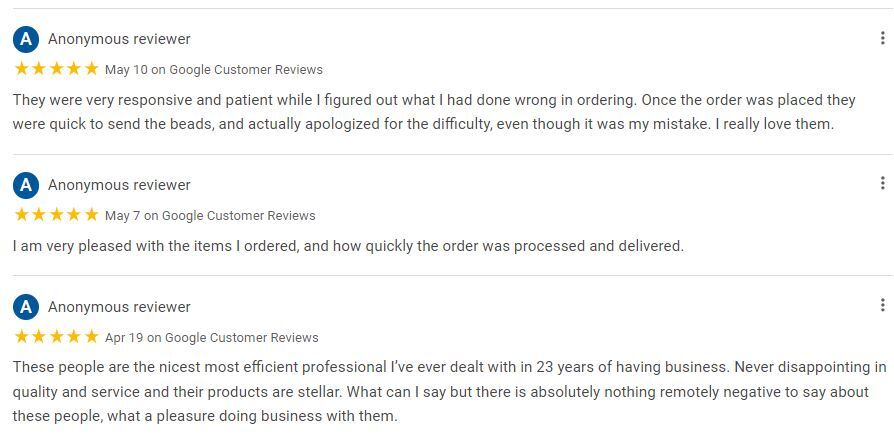Select the Apr 19 reviewer's avatar icon
The image size is (894, 446).
tap(26, 307)
